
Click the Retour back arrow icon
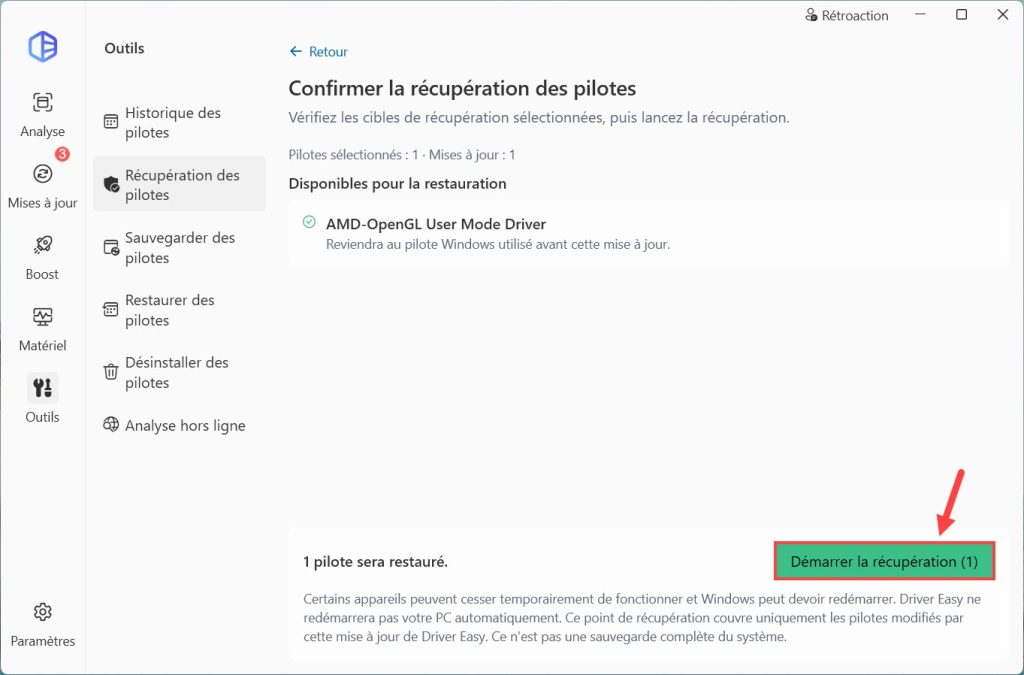(296, 52)
